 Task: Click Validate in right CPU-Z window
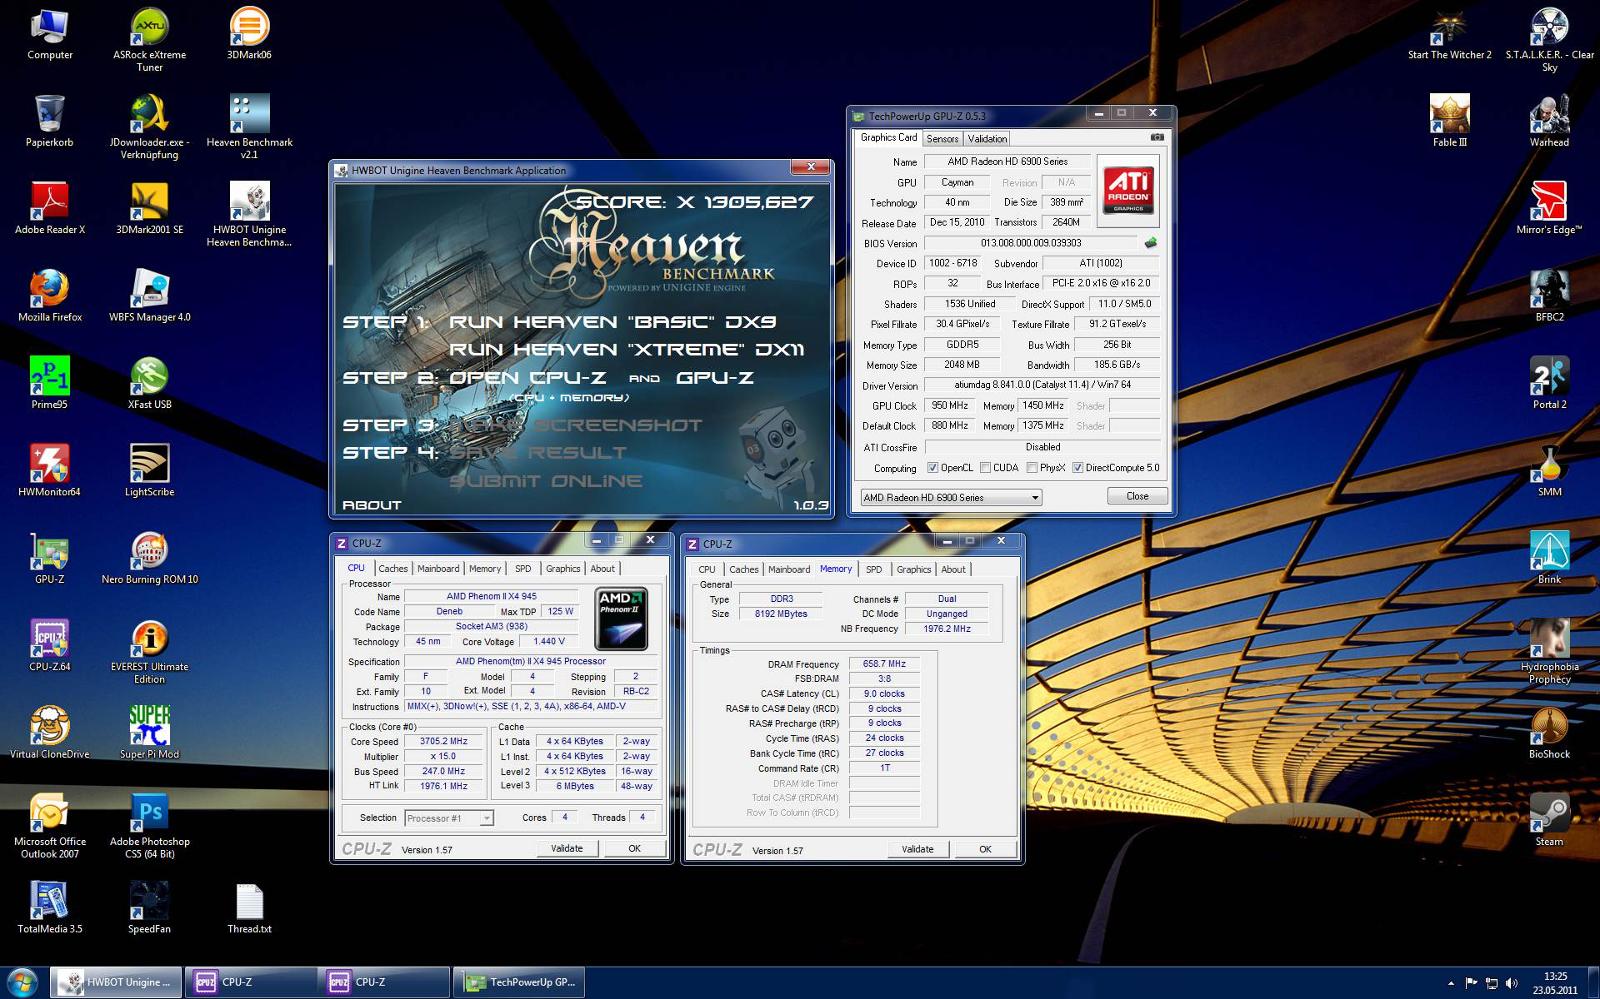[x=917, y=849]
